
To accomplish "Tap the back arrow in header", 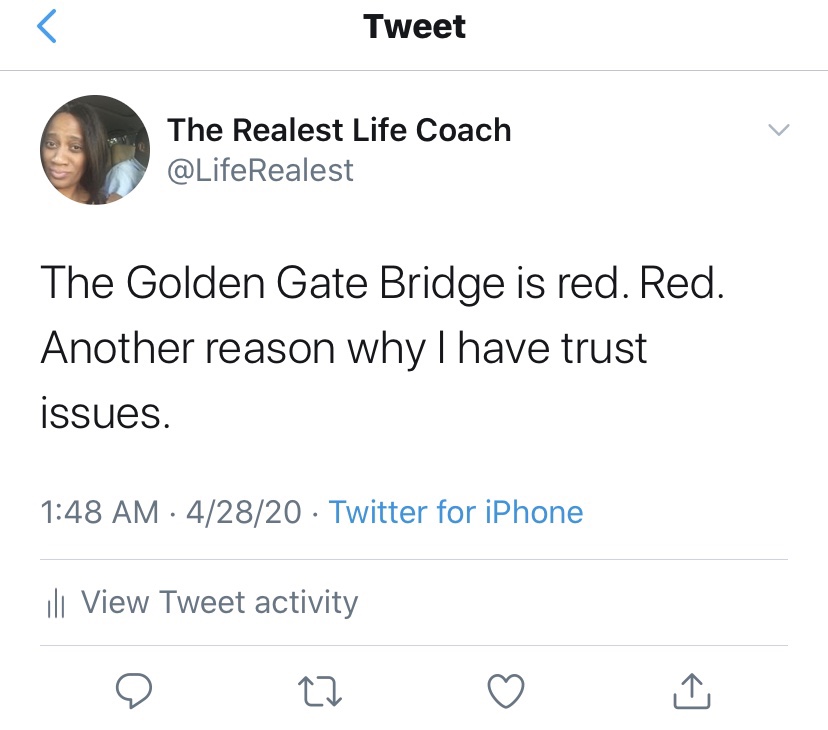I will point(45,26).
